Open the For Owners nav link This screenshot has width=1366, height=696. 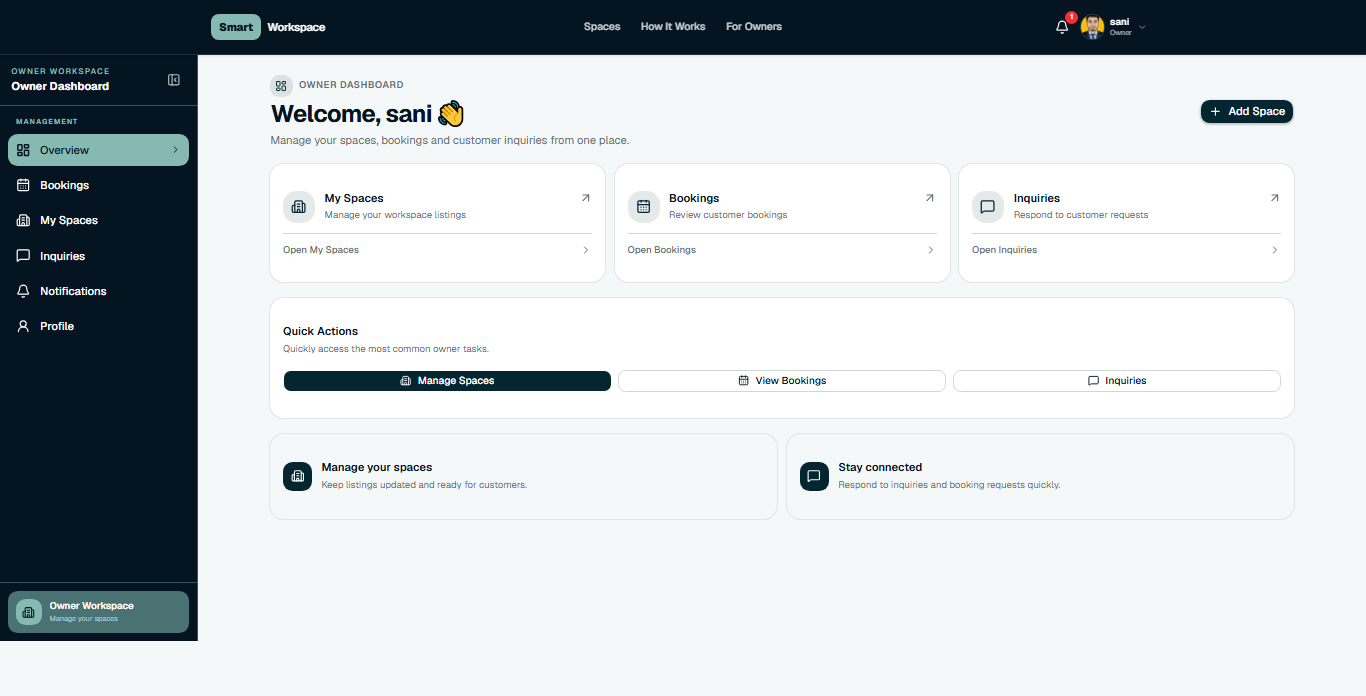click(x=754, y=27)
